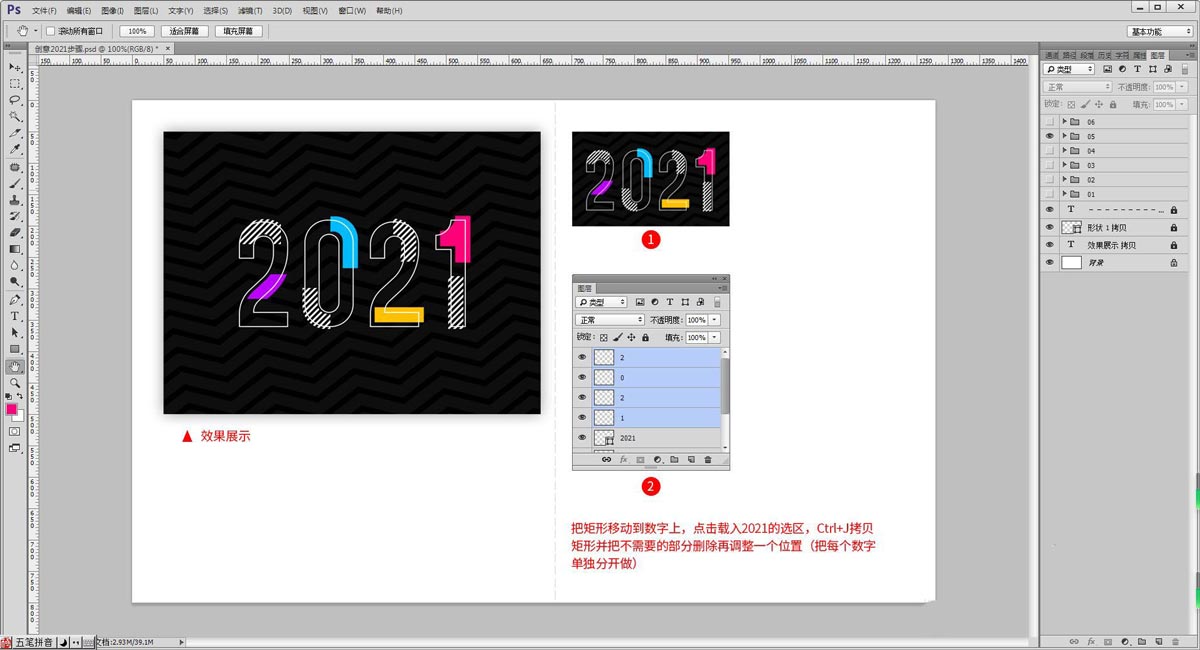Expand group folder 02
1200x650 pixels.
(1064, 180)
